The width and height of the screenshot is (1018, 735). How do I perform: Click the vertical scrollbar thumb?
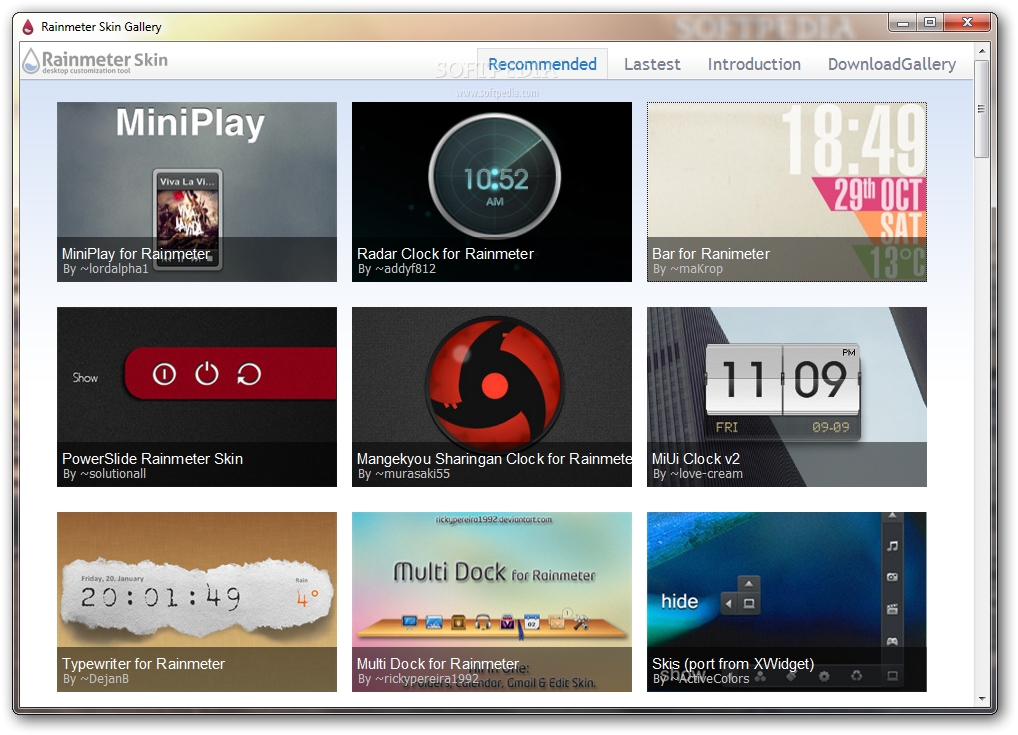981,109
